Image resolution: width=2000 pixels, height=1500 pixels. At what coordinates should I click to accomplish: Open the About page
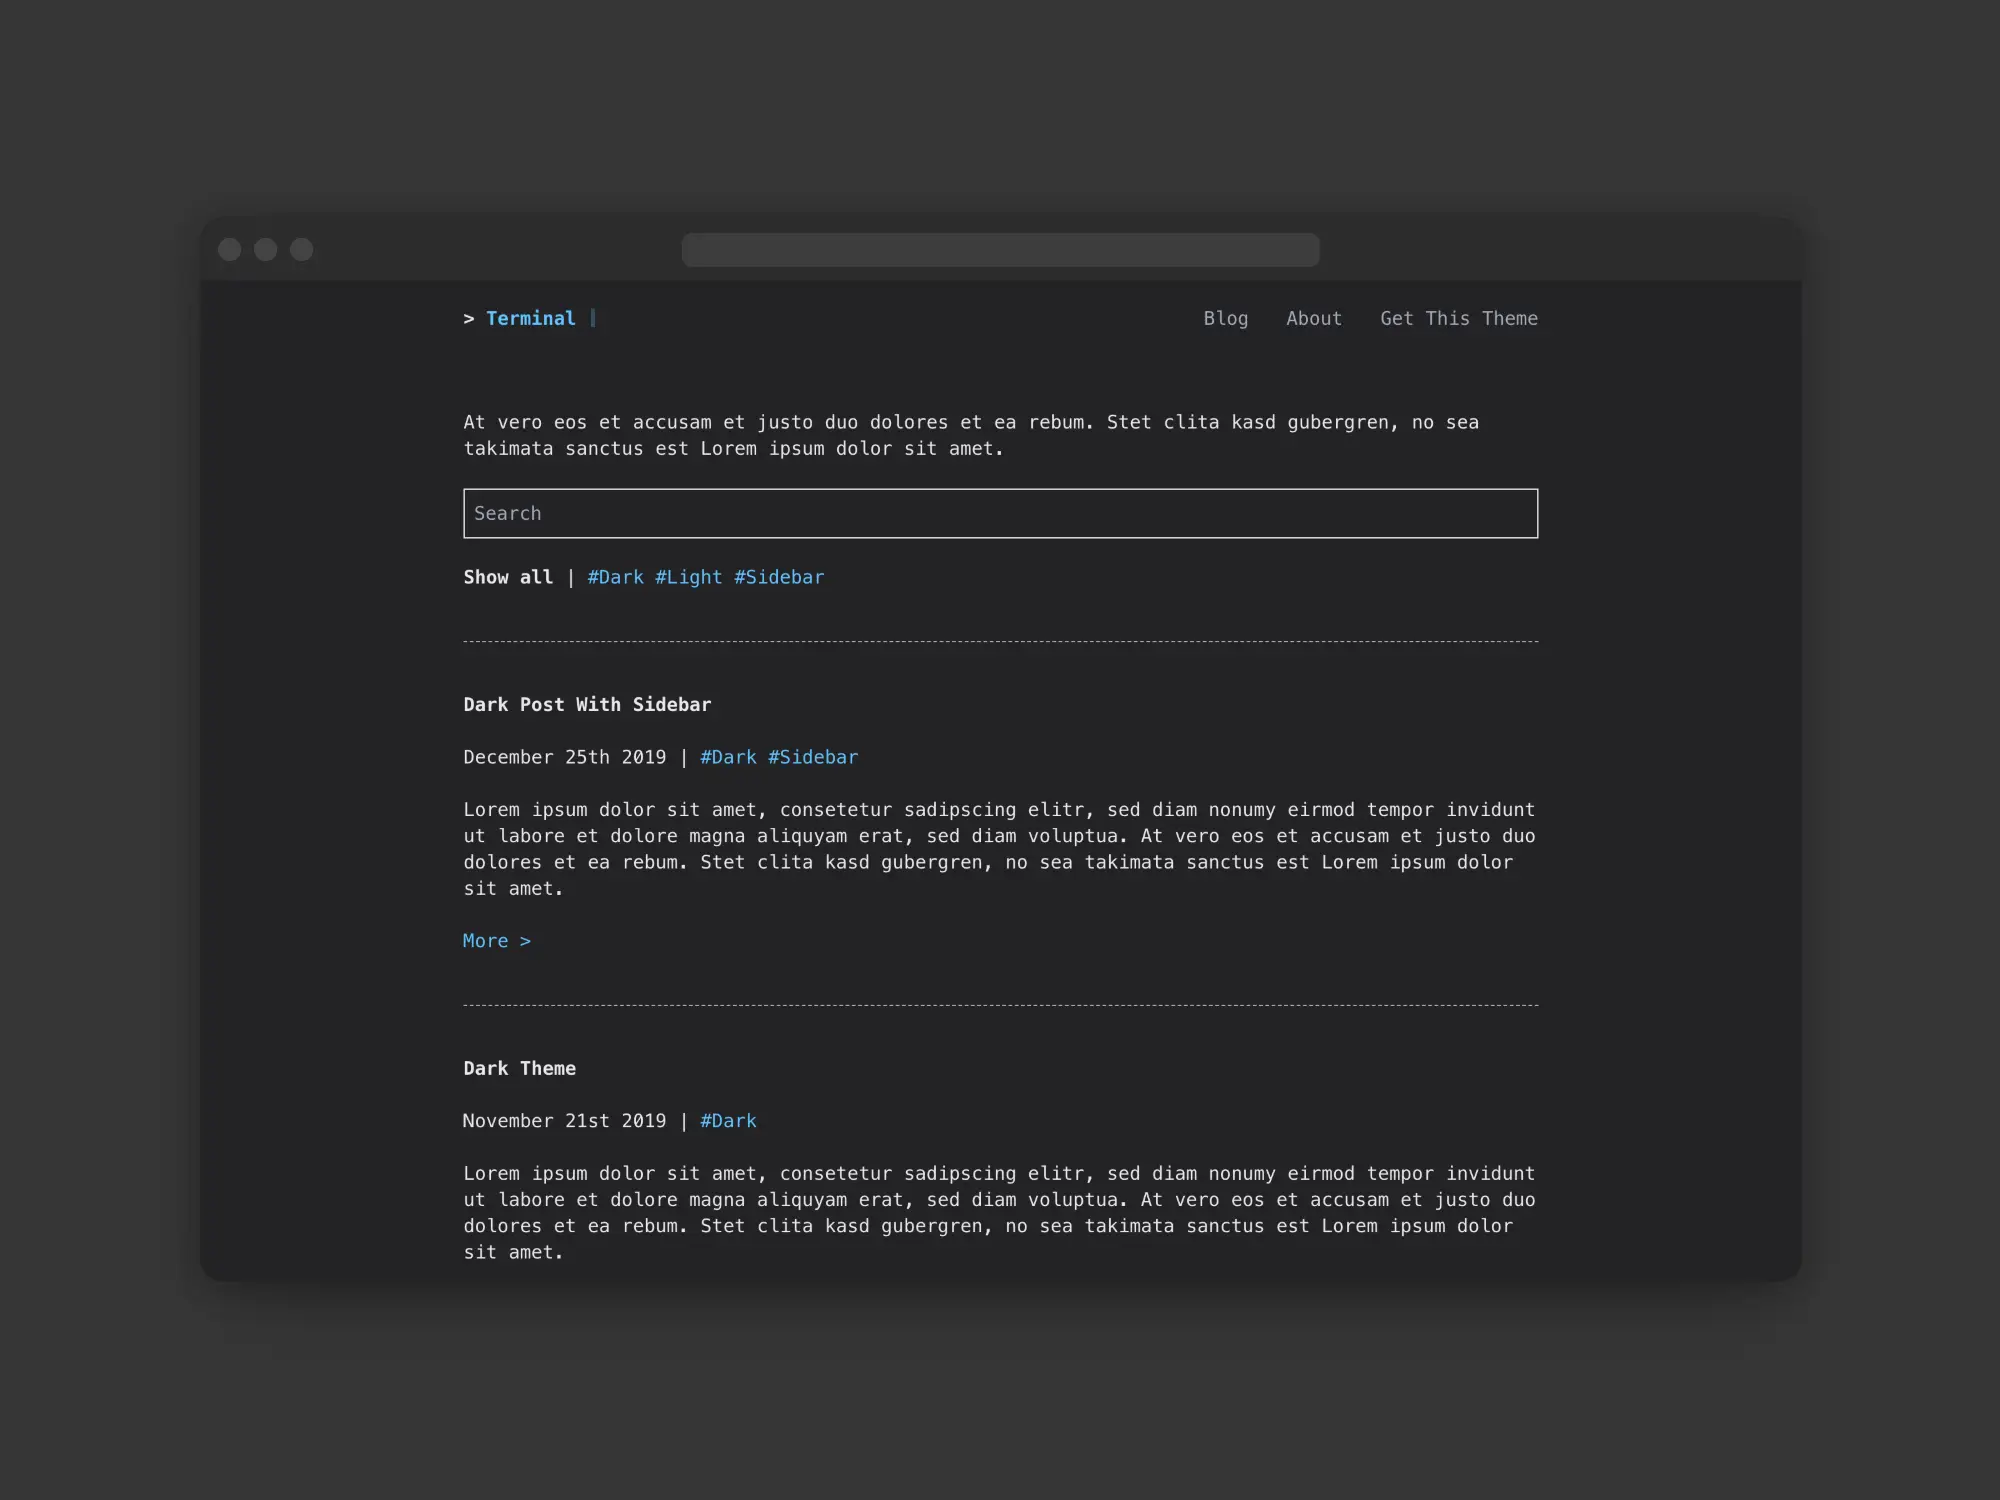pos(1313,318)
